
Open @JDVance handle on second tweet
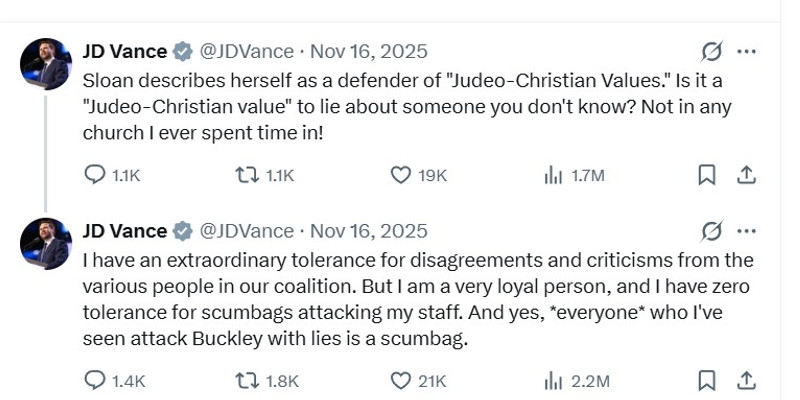[247, 231]
